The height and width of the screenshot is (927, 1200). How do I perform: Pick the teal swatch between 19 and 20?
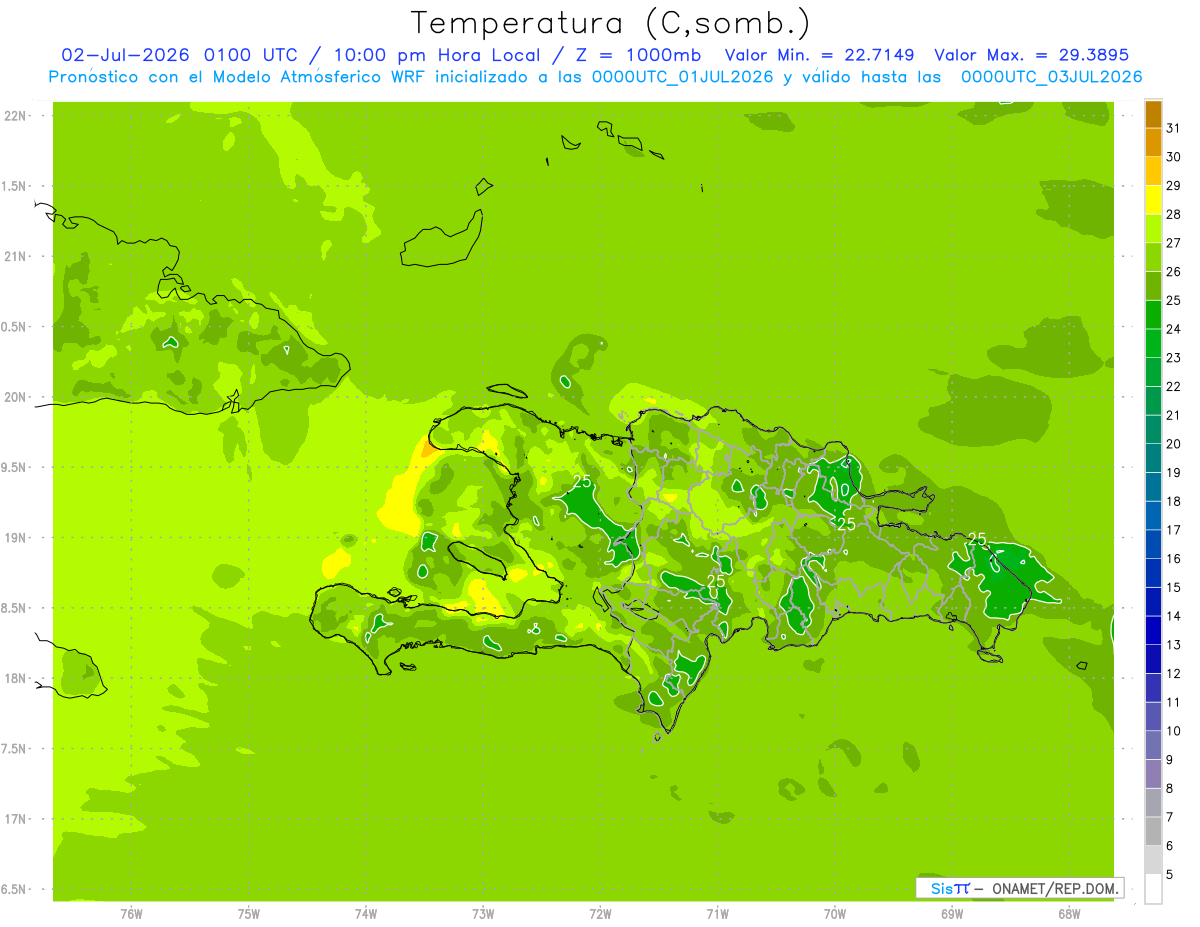click(x=1153, y=458)
